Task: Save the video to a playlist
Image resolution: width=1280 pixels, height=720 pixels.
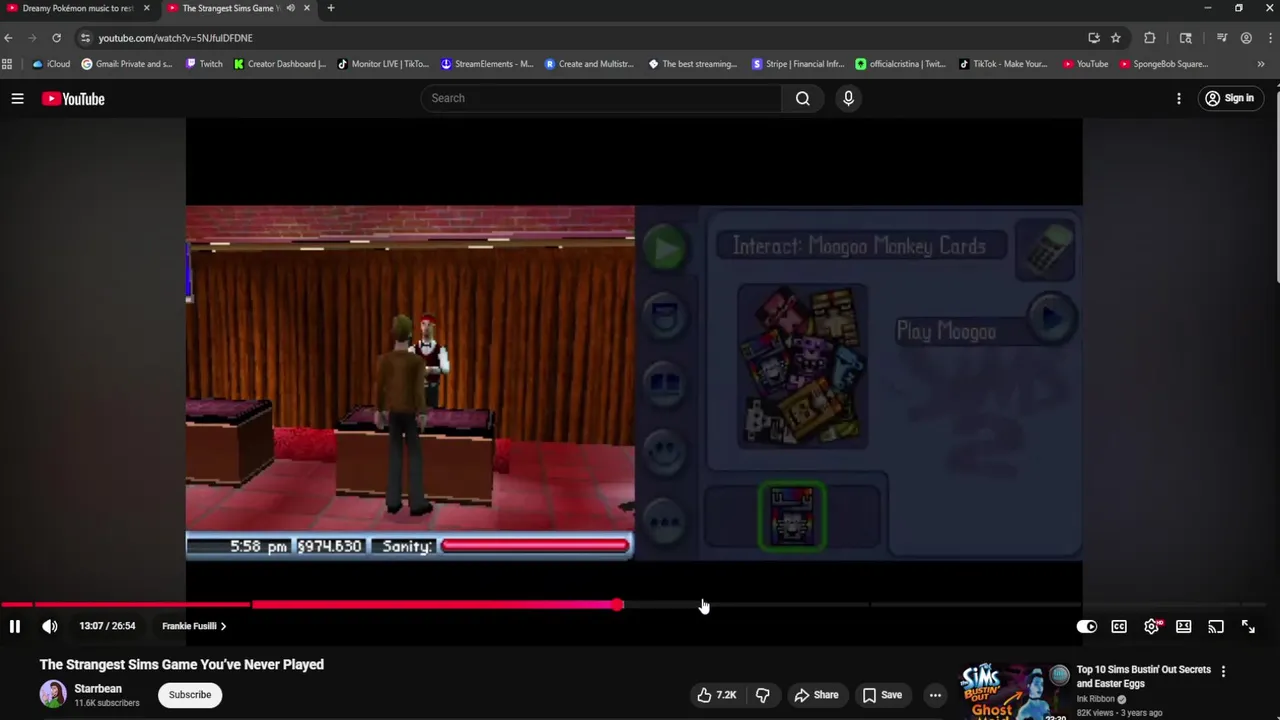Action: coord(882,695)
